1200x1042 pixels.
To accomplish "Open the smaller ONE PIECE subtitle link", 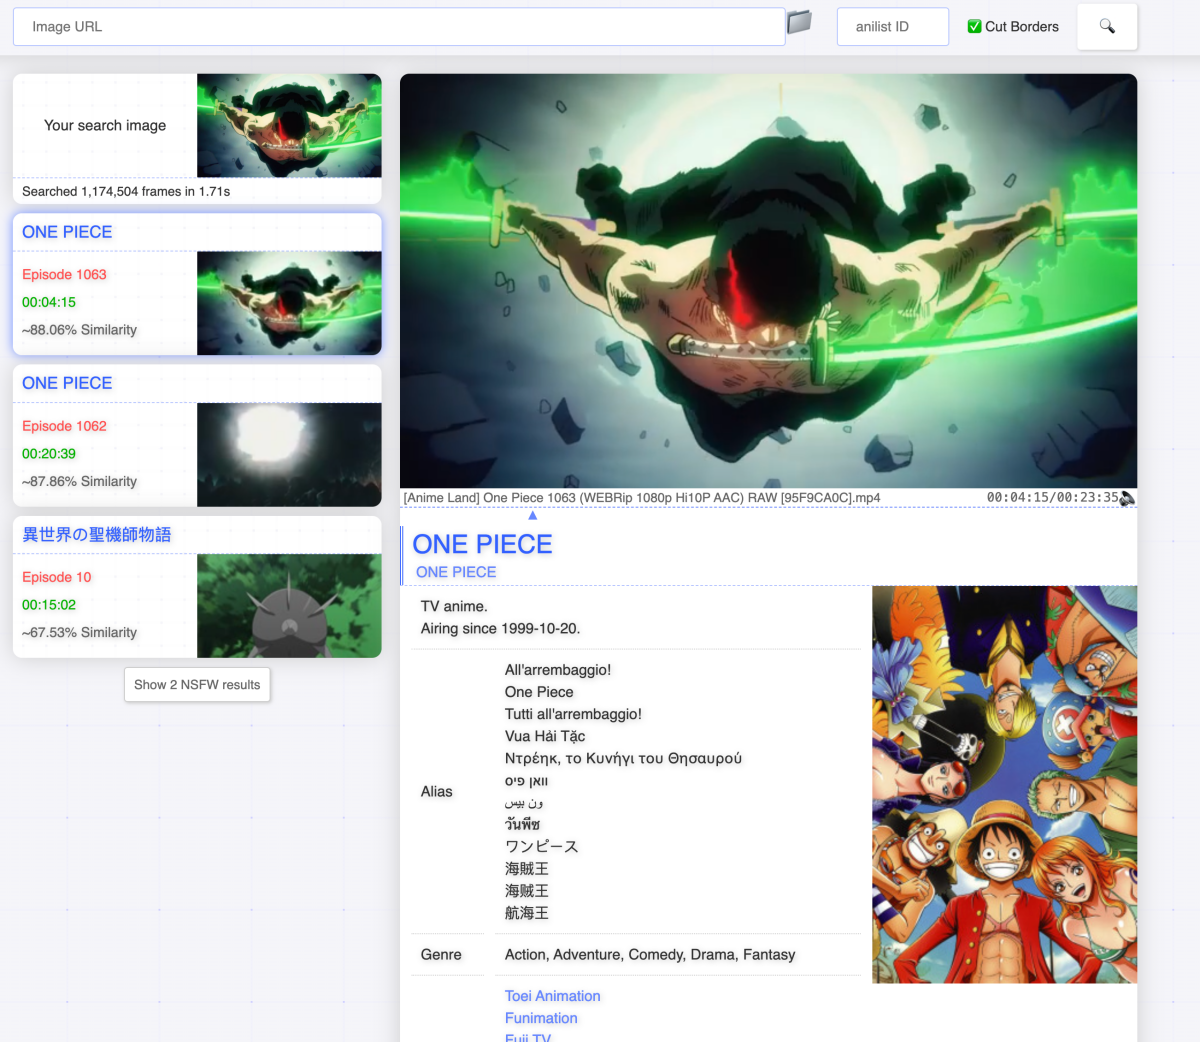I will coord(456,572).
